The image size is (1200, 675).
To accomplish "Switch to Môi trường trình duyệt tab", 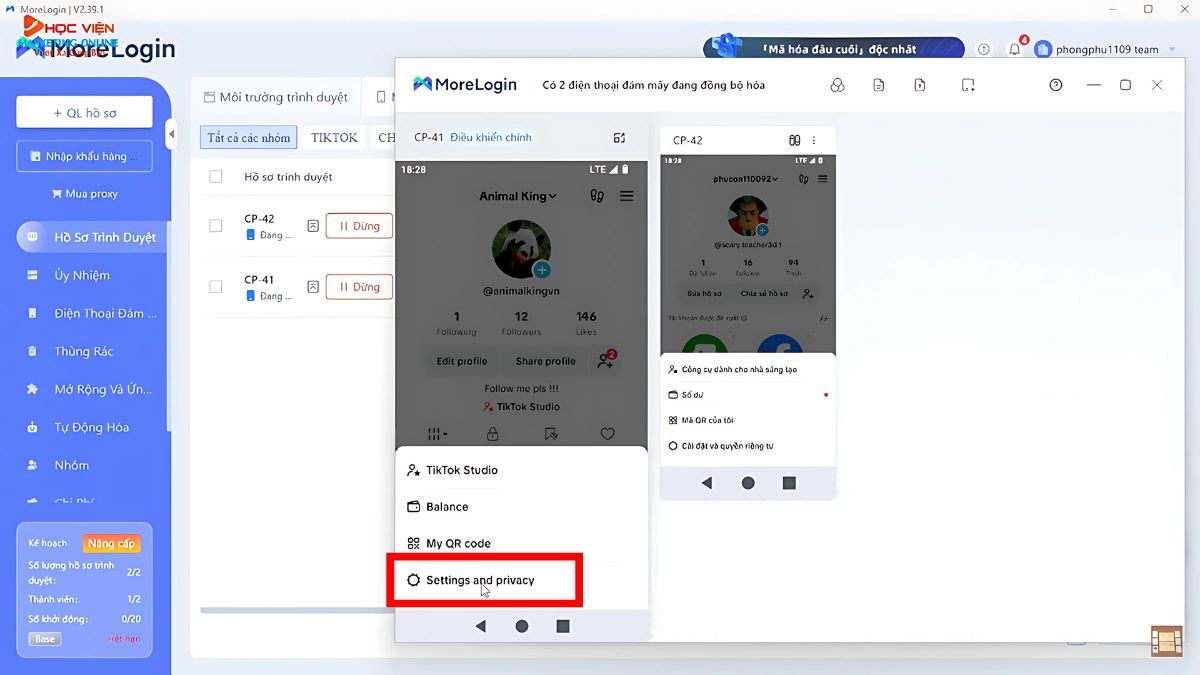I will coord(276,97).
